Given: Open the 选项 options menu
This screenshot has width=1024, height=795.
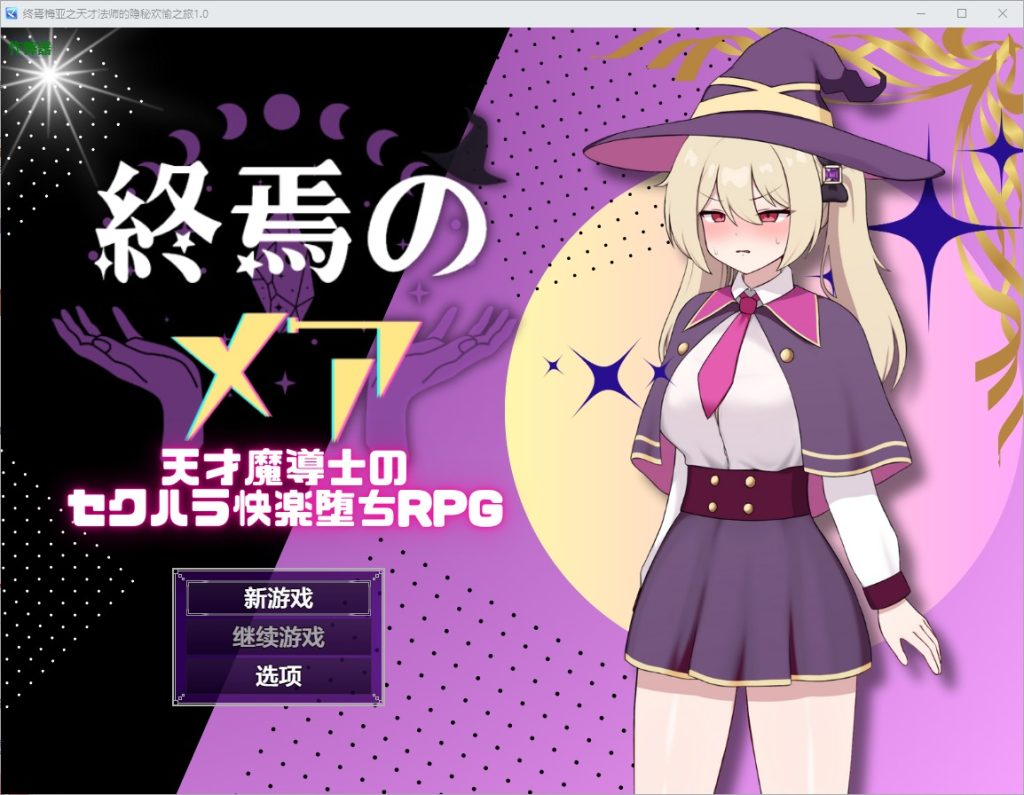Looking at the screenshot, I should pos(278,676).
